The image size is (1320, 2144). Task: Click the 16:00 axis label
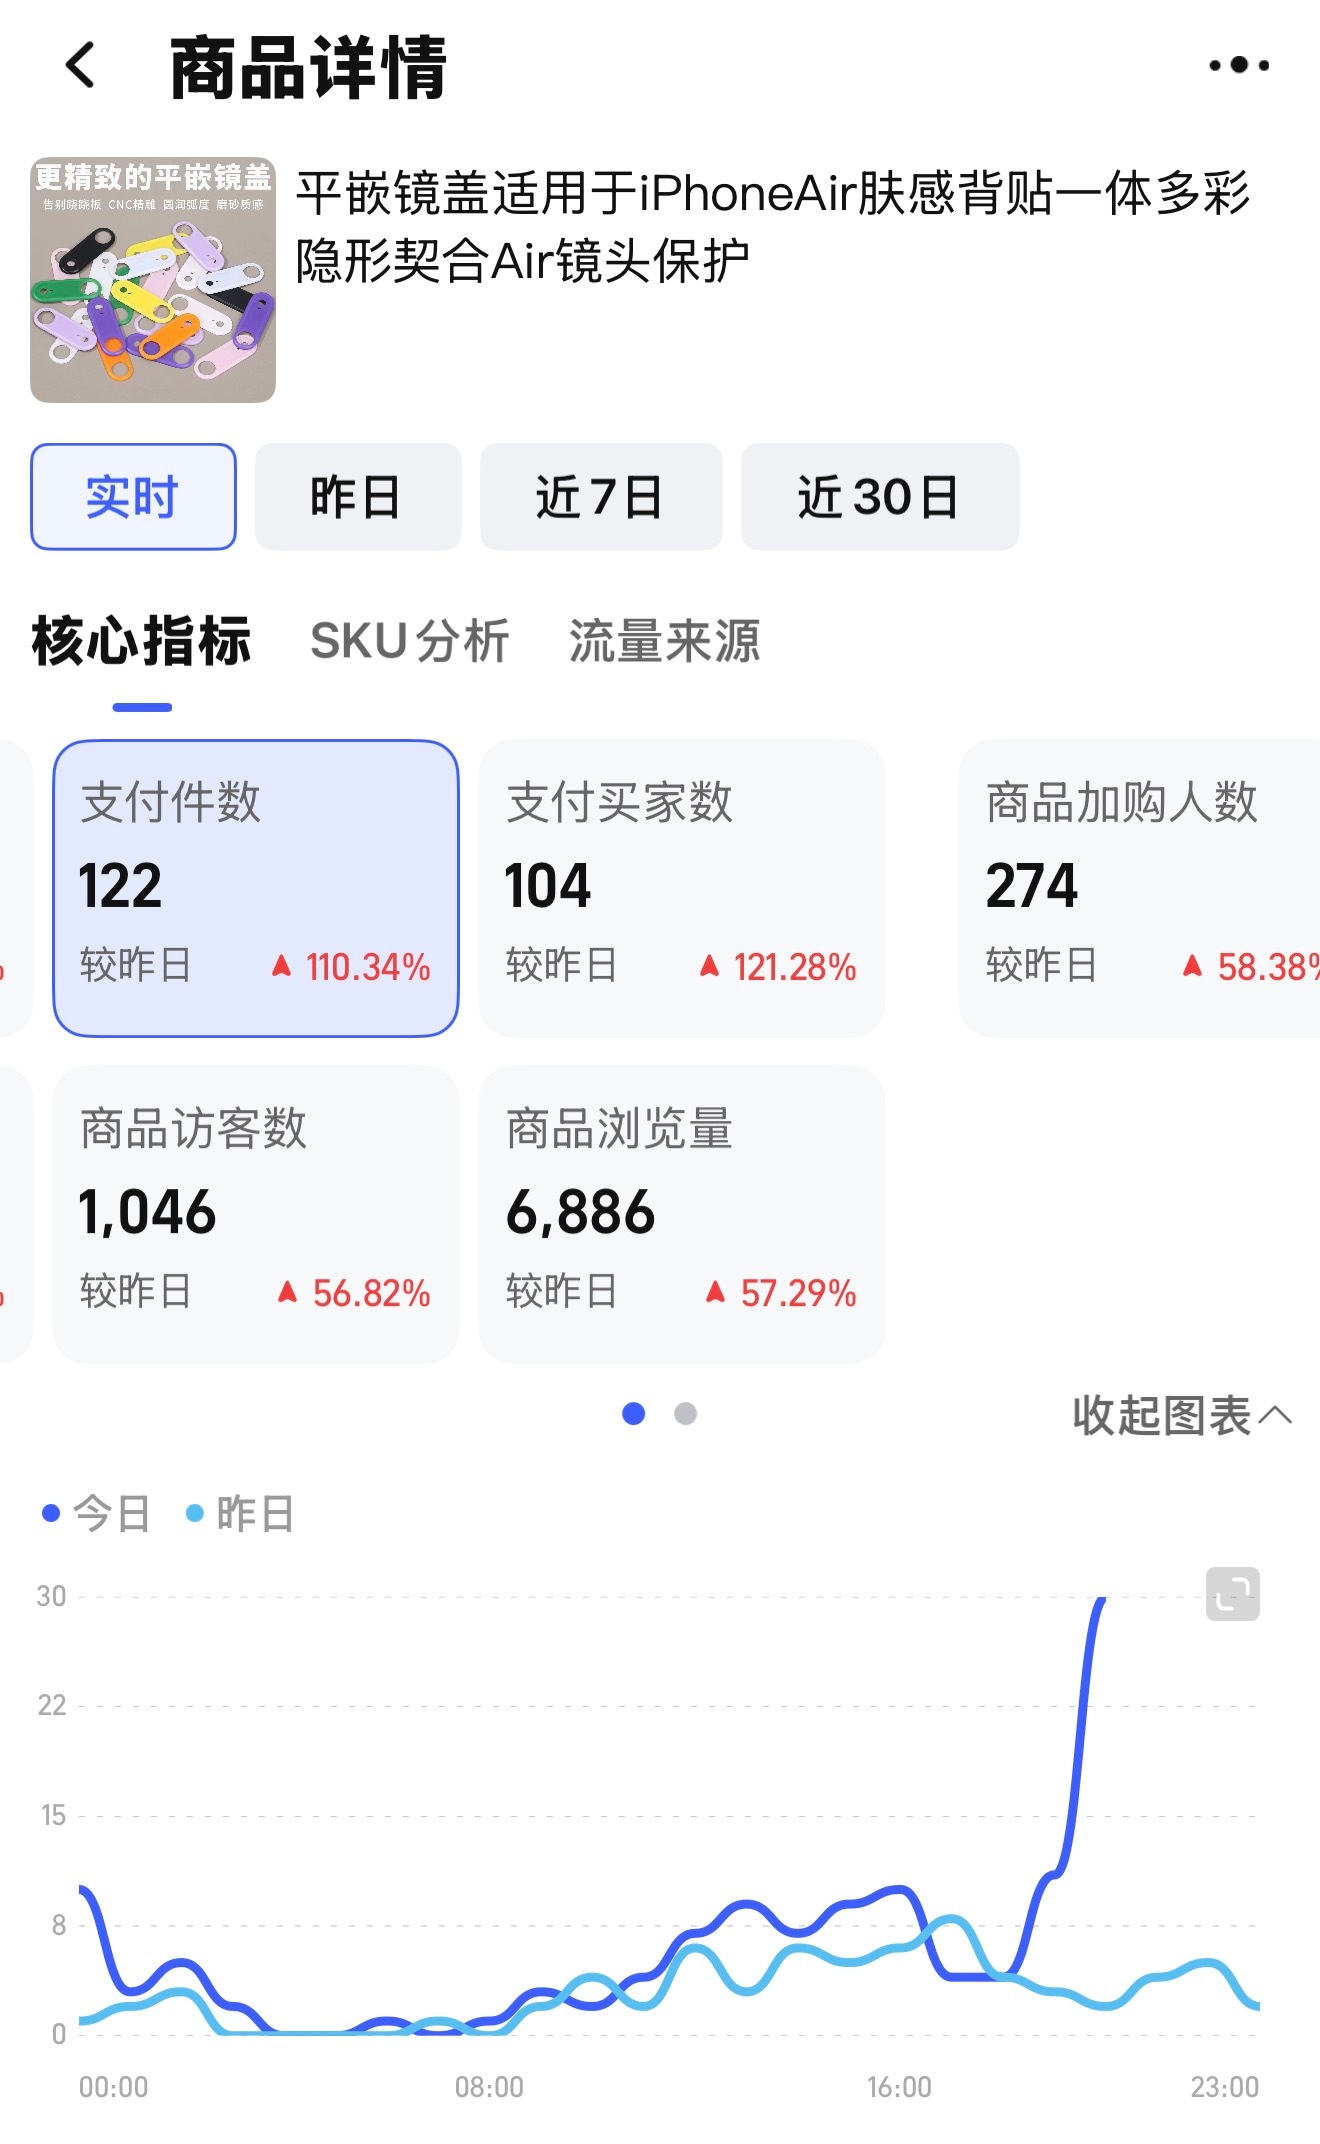899,2087
